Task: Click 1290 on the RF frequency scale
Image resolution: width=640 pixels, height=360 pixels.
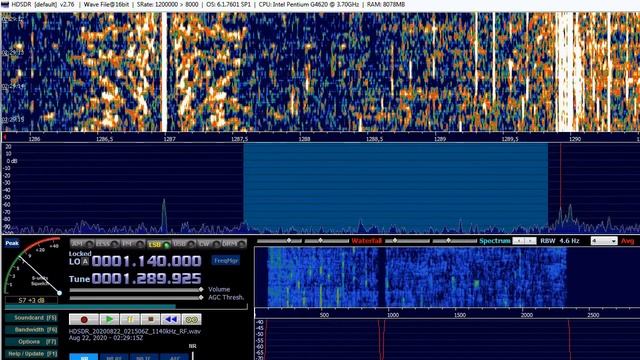Action: (x=575, y=139)
